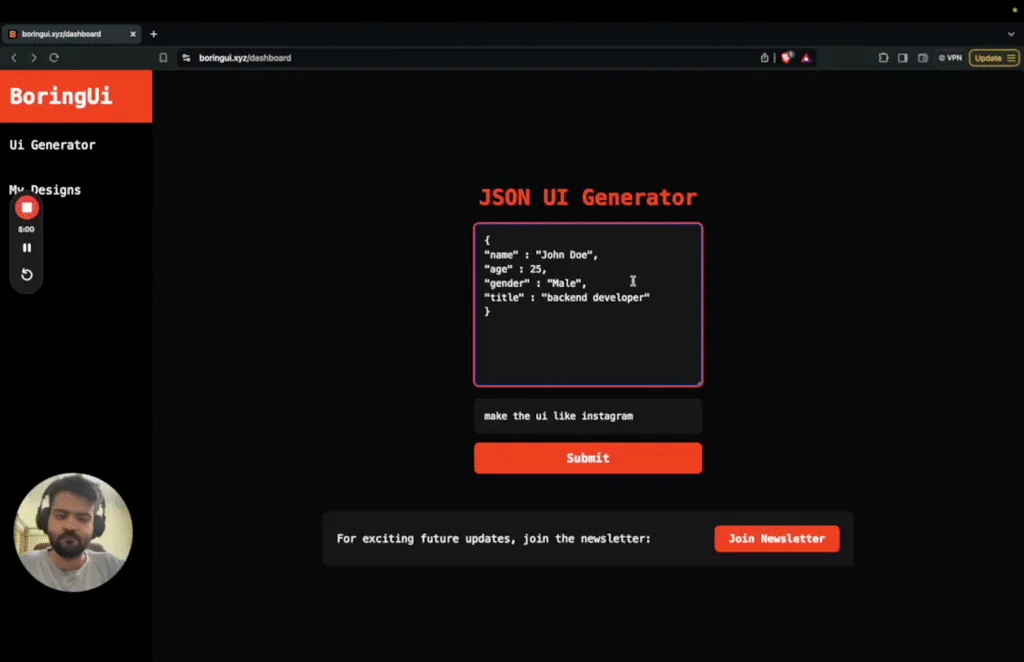Switch to the boringui.xyz/dashboard tab

tap(70, 32)
